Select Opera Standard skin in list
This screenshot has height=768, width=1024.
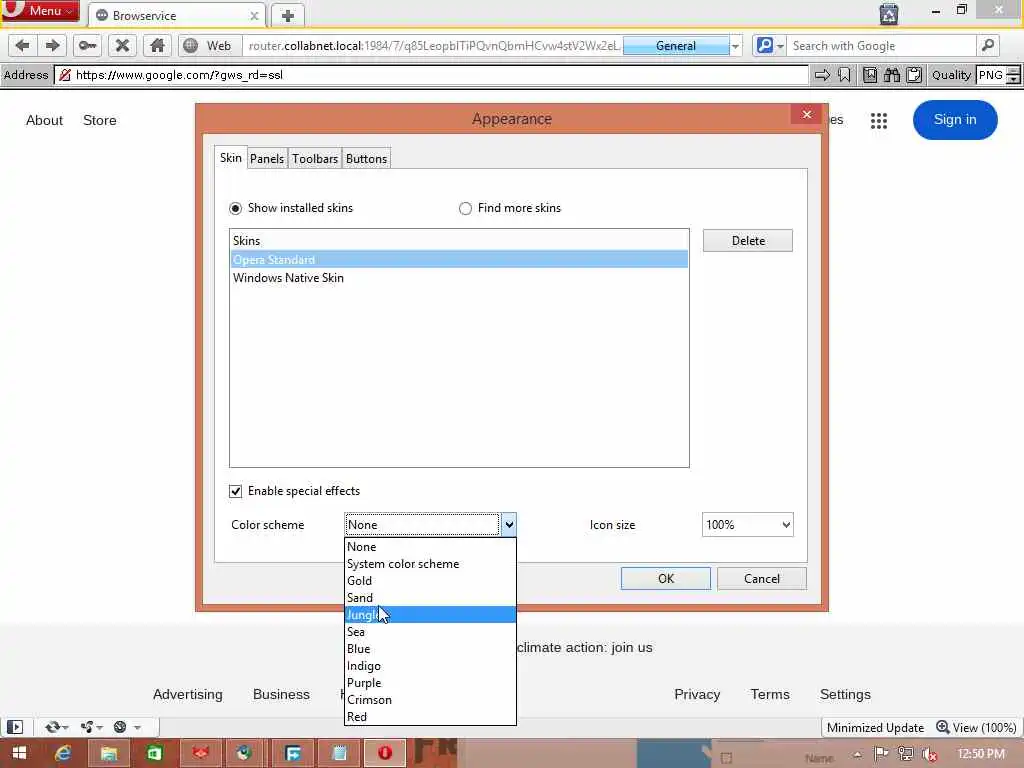pos(459,259)
